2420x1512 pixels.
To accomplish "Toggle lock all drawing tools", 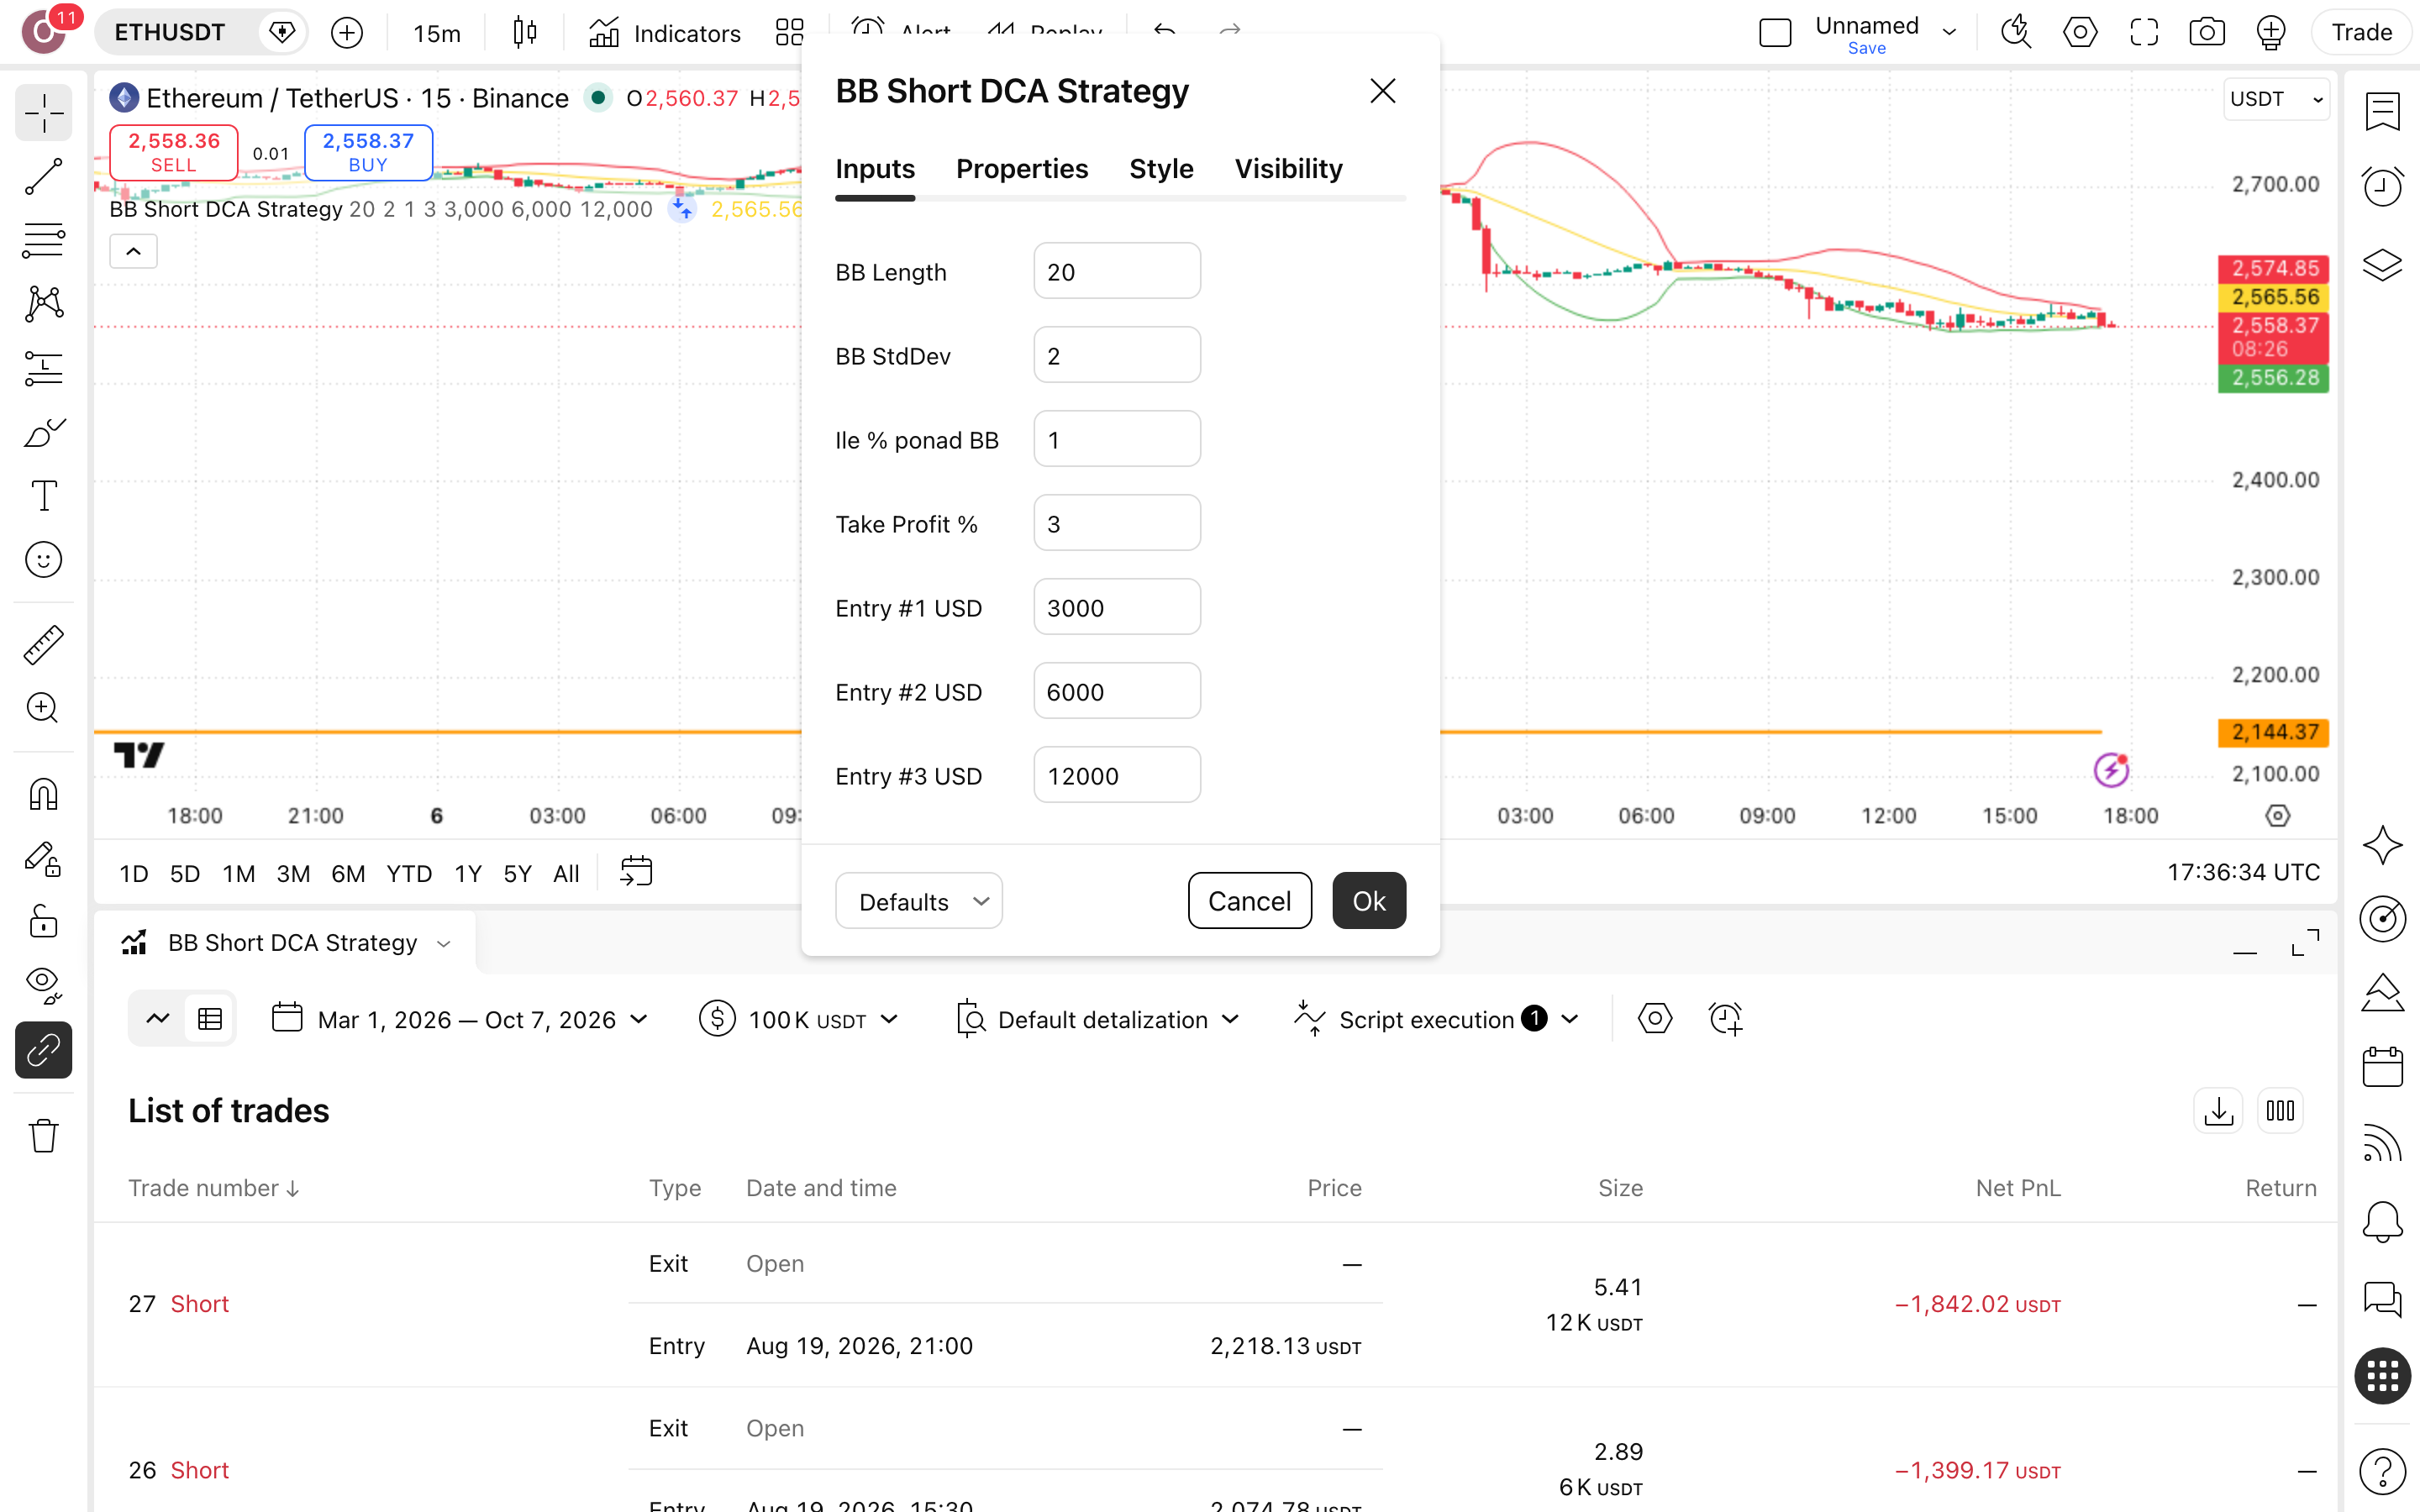I will [x=43, y=921].
